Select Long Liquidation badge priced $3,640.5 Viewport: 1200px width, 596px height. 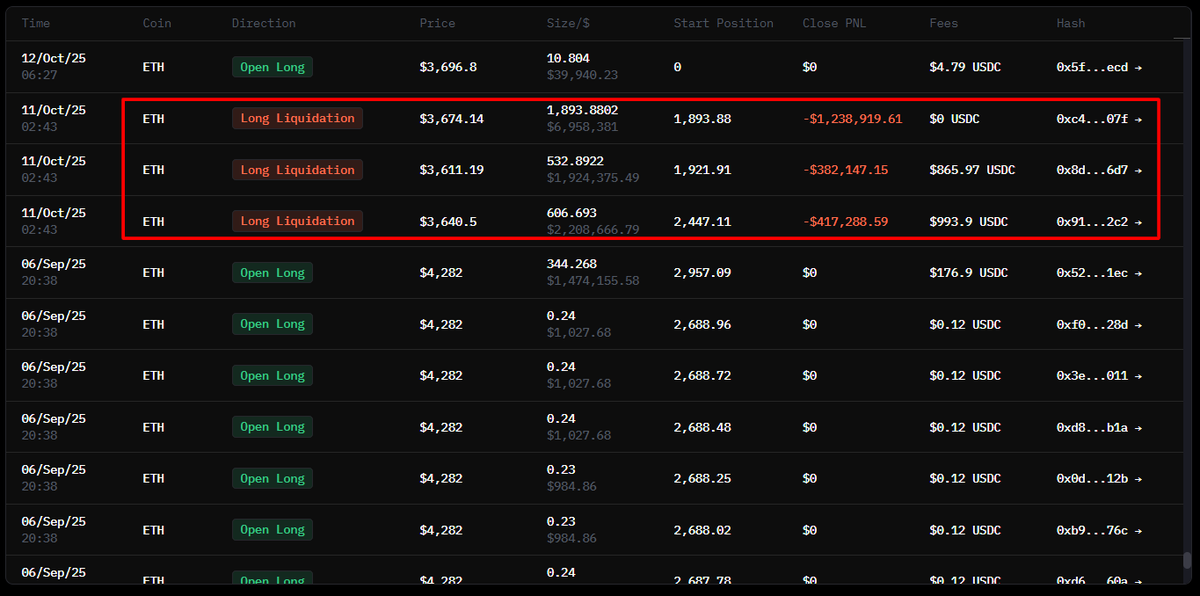[x=297, y=221]
